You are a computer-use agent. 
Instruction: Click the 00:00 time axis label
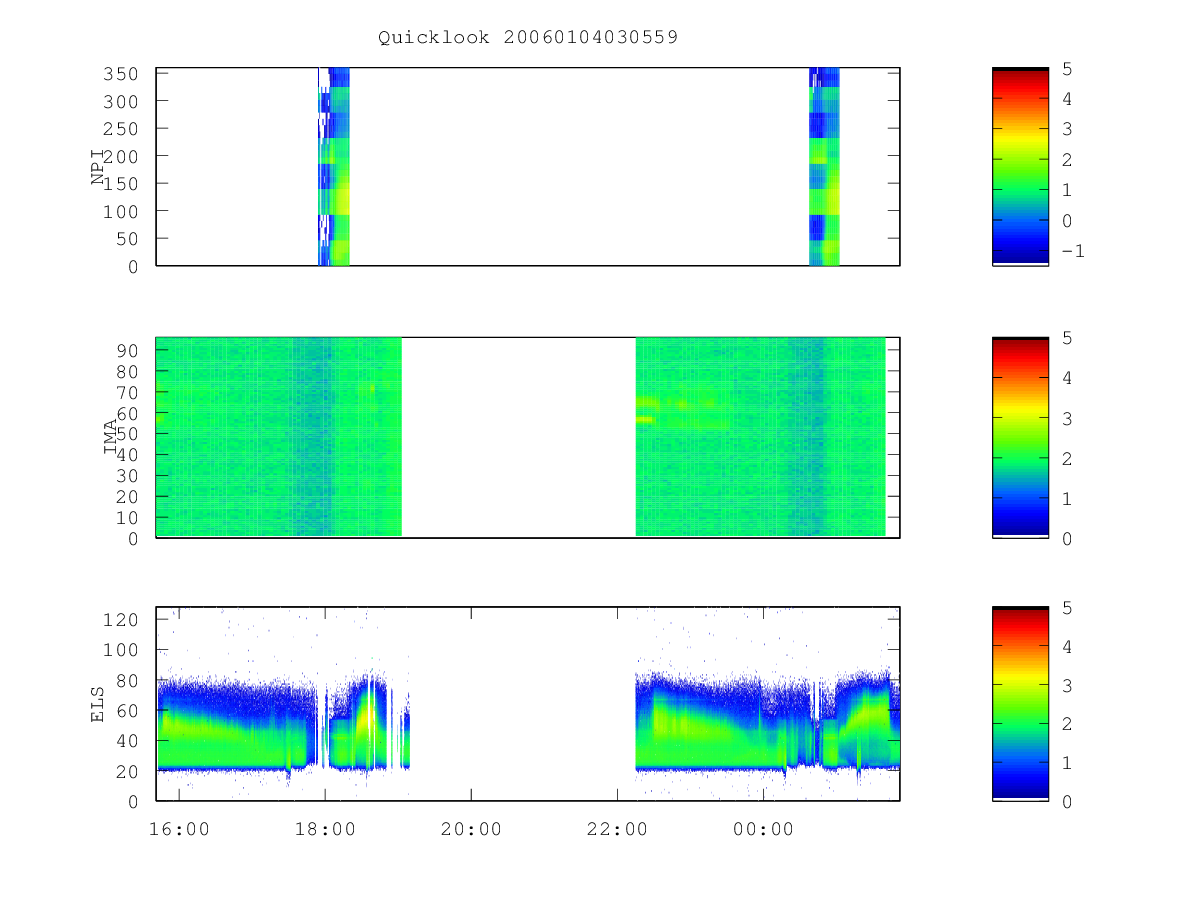point(763,828)
